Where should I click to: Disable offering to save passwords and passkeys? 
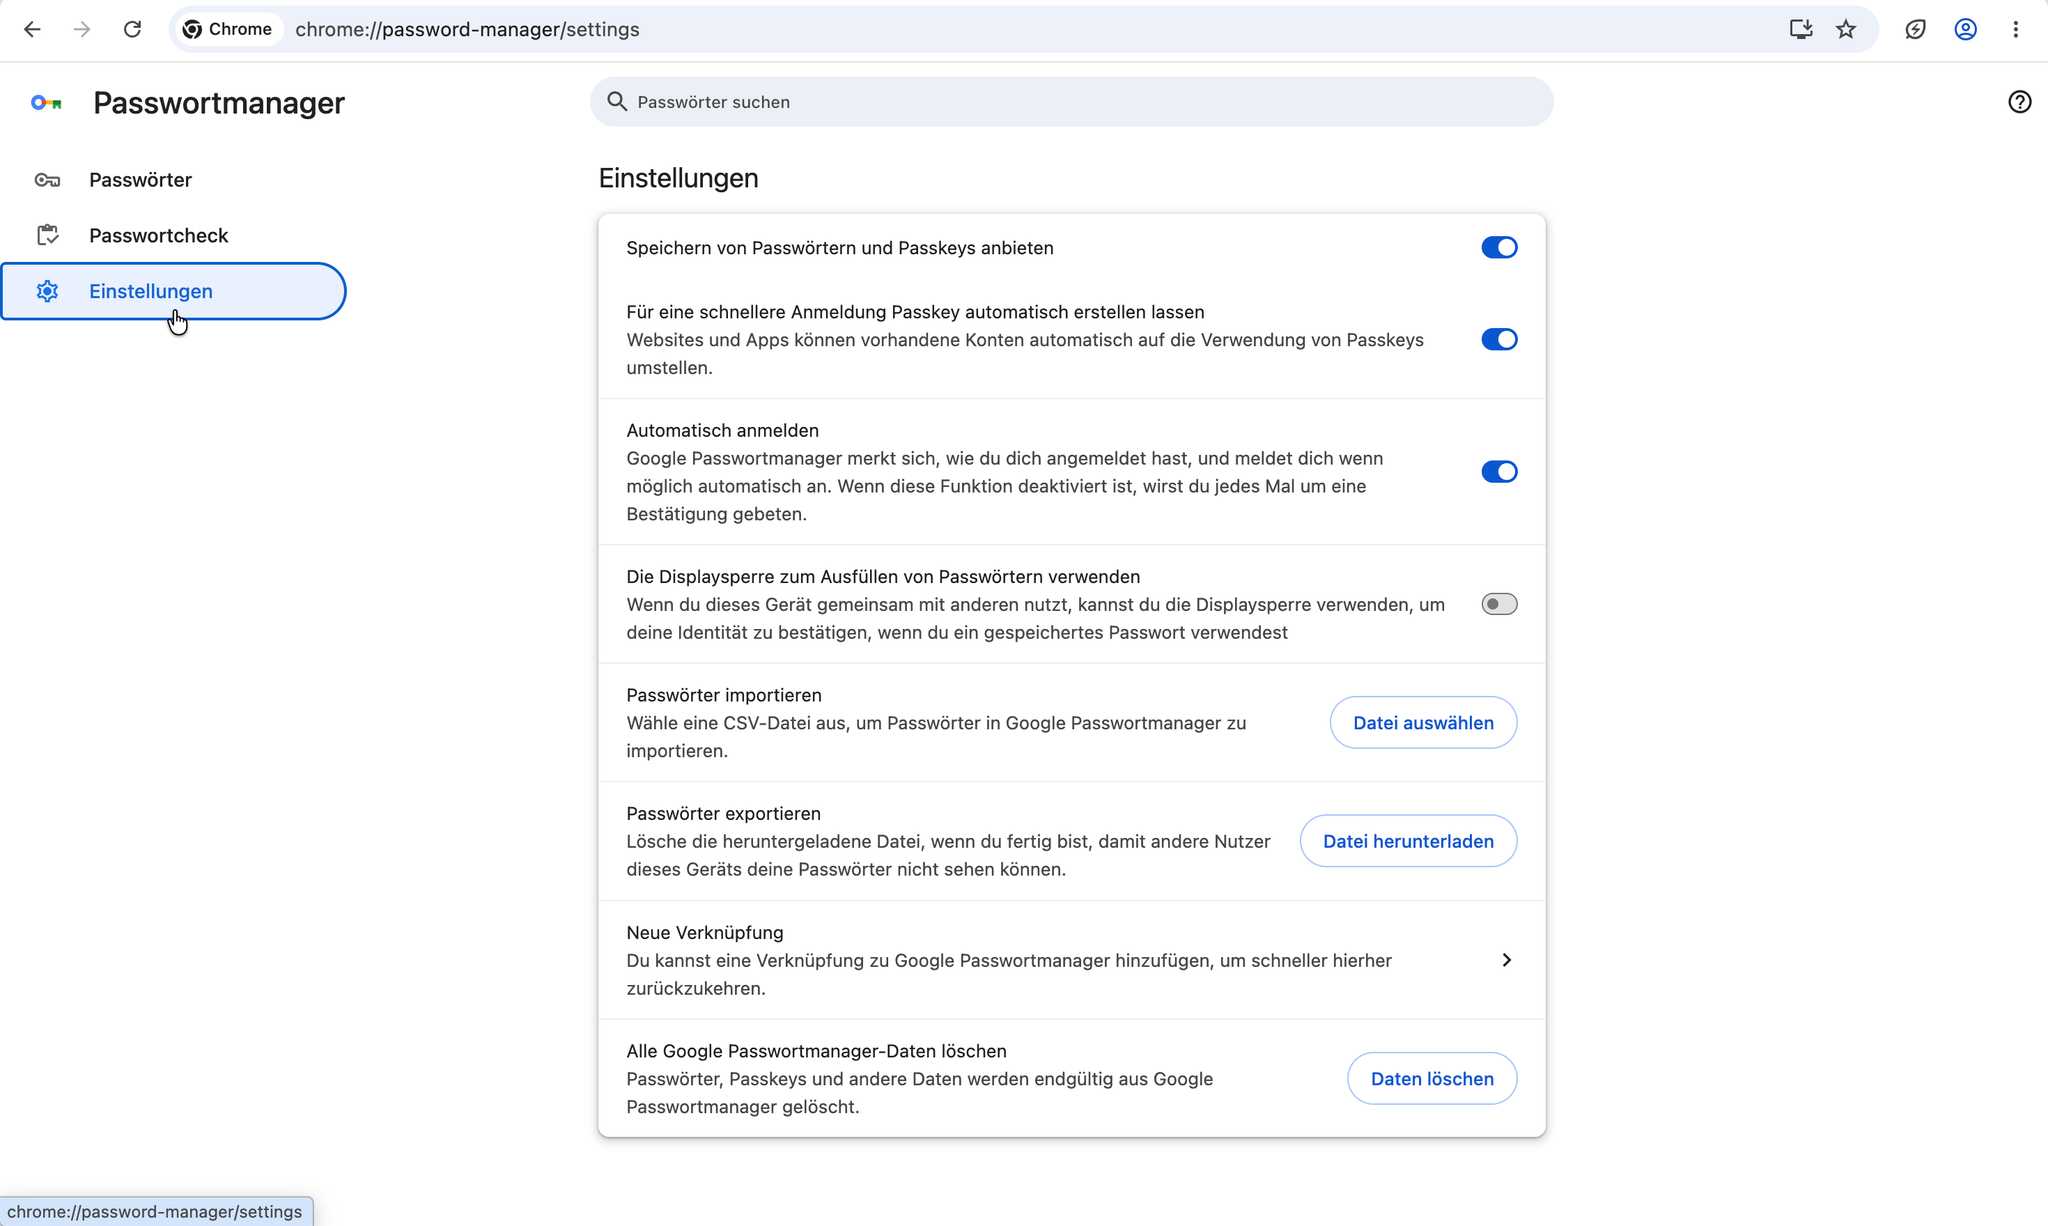tap(1499, 247)
